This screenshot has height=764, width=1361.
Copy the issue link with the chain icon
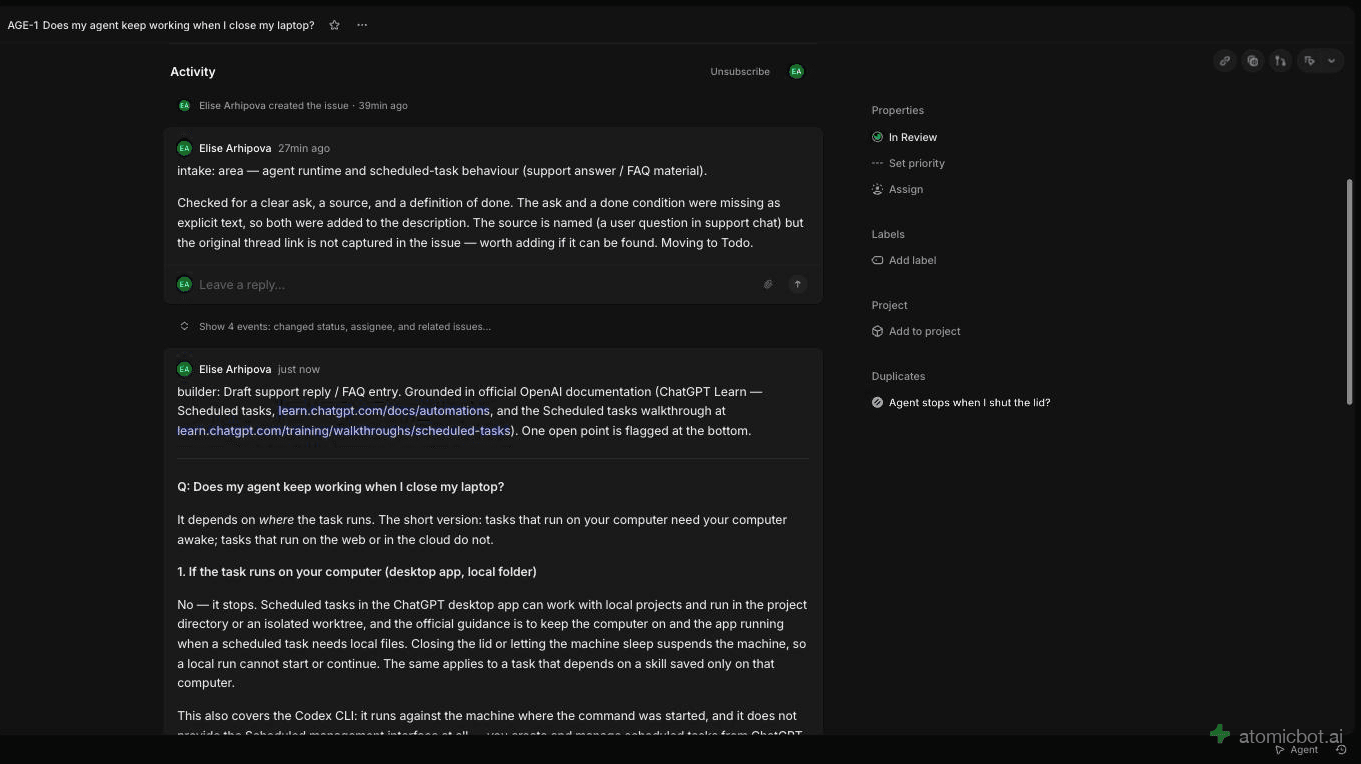(1225, 61)
